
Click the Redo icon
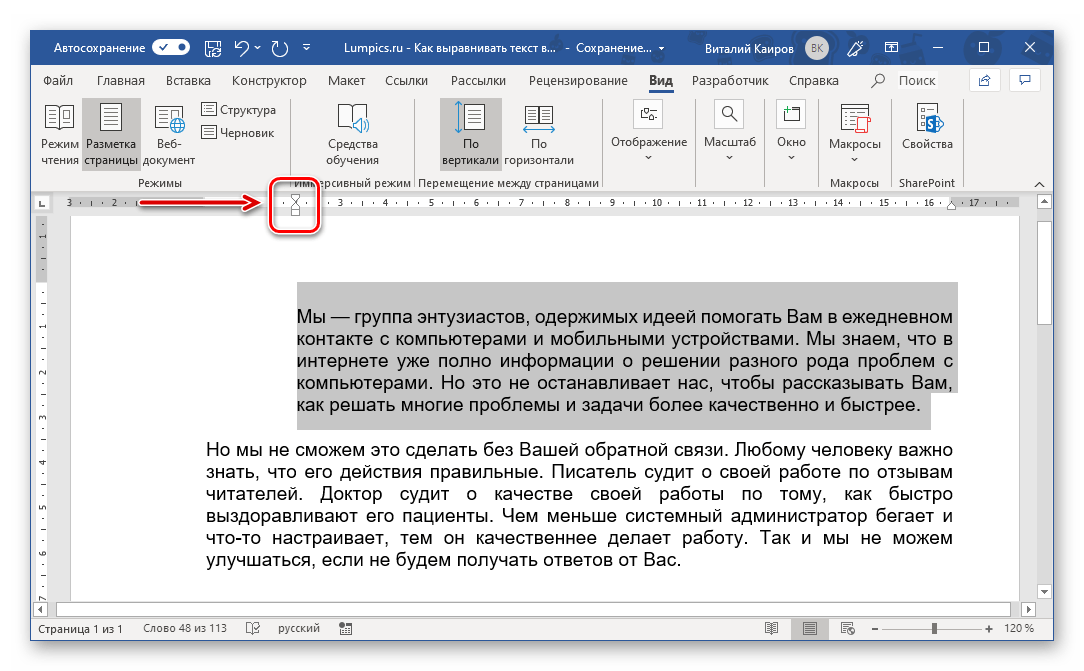[x=279, y=47]
